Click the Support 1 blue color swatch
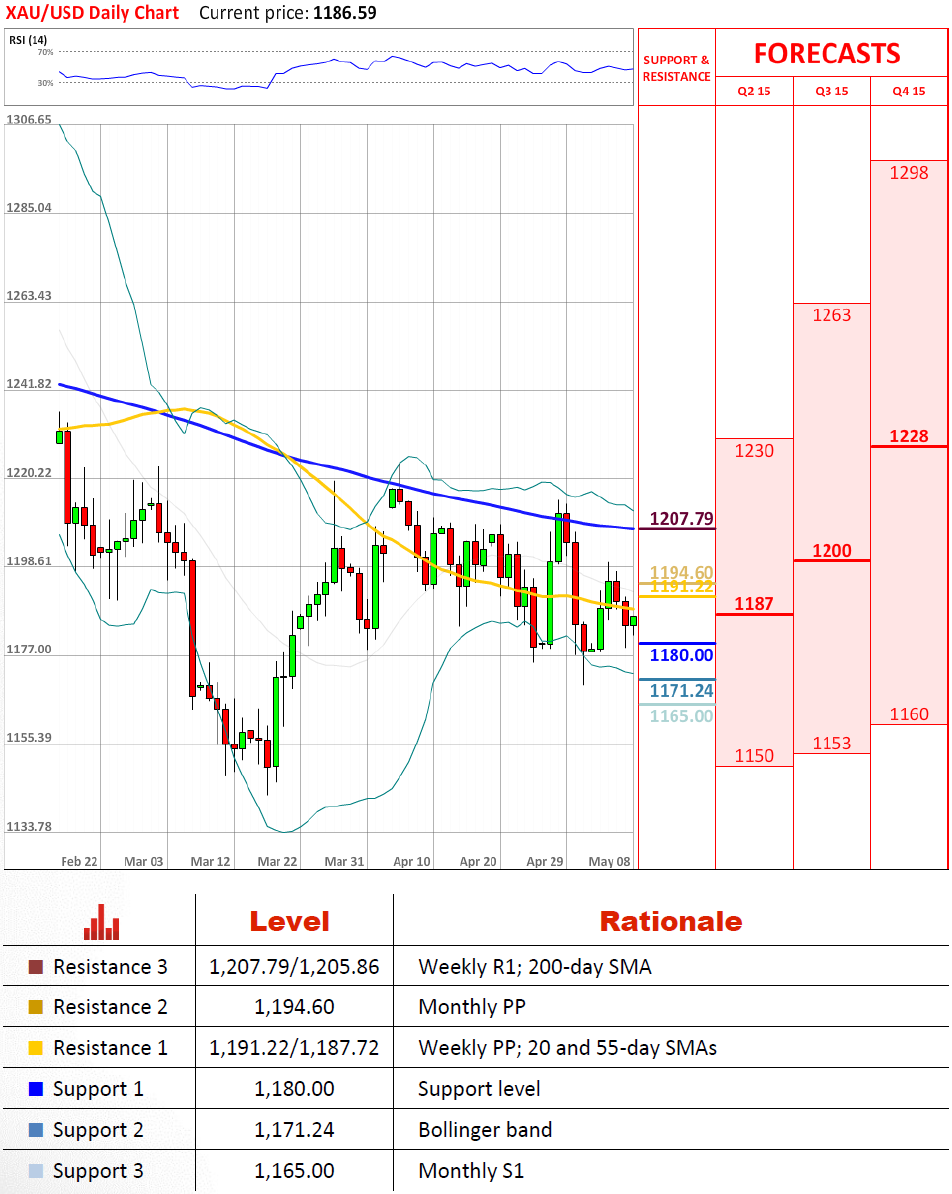Viewport: 952px width, 1194px height. point(35,1089)
